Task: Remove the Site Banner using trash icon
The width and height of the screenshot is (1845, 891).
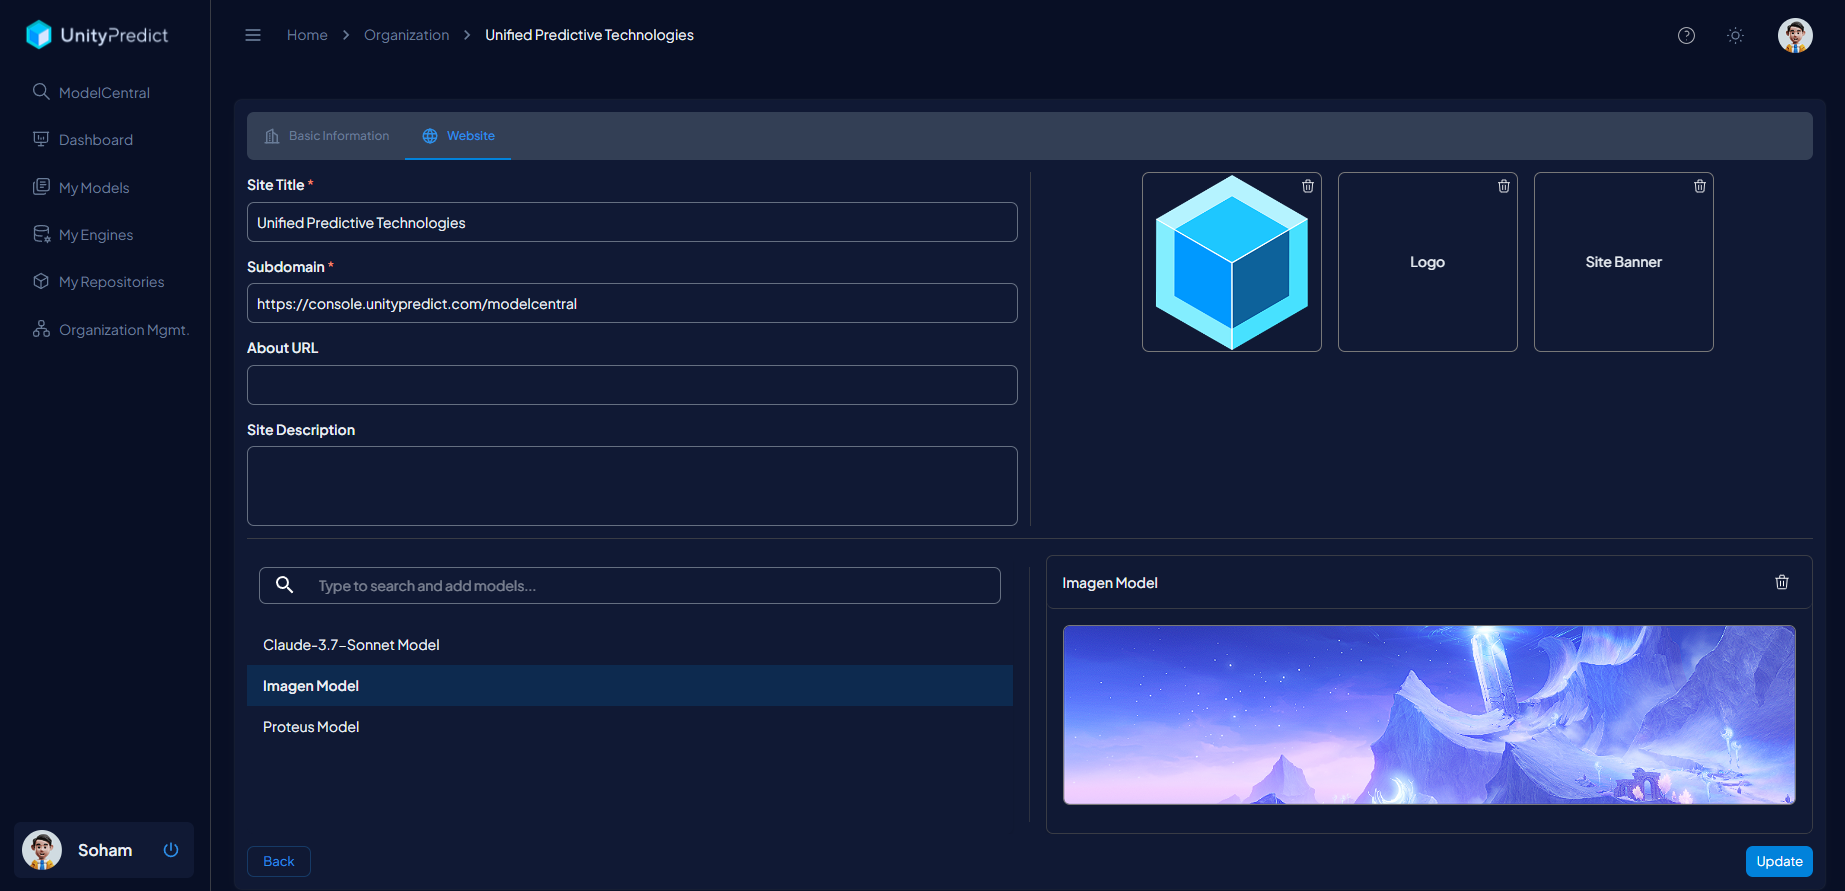Action: coord(1699,186)
